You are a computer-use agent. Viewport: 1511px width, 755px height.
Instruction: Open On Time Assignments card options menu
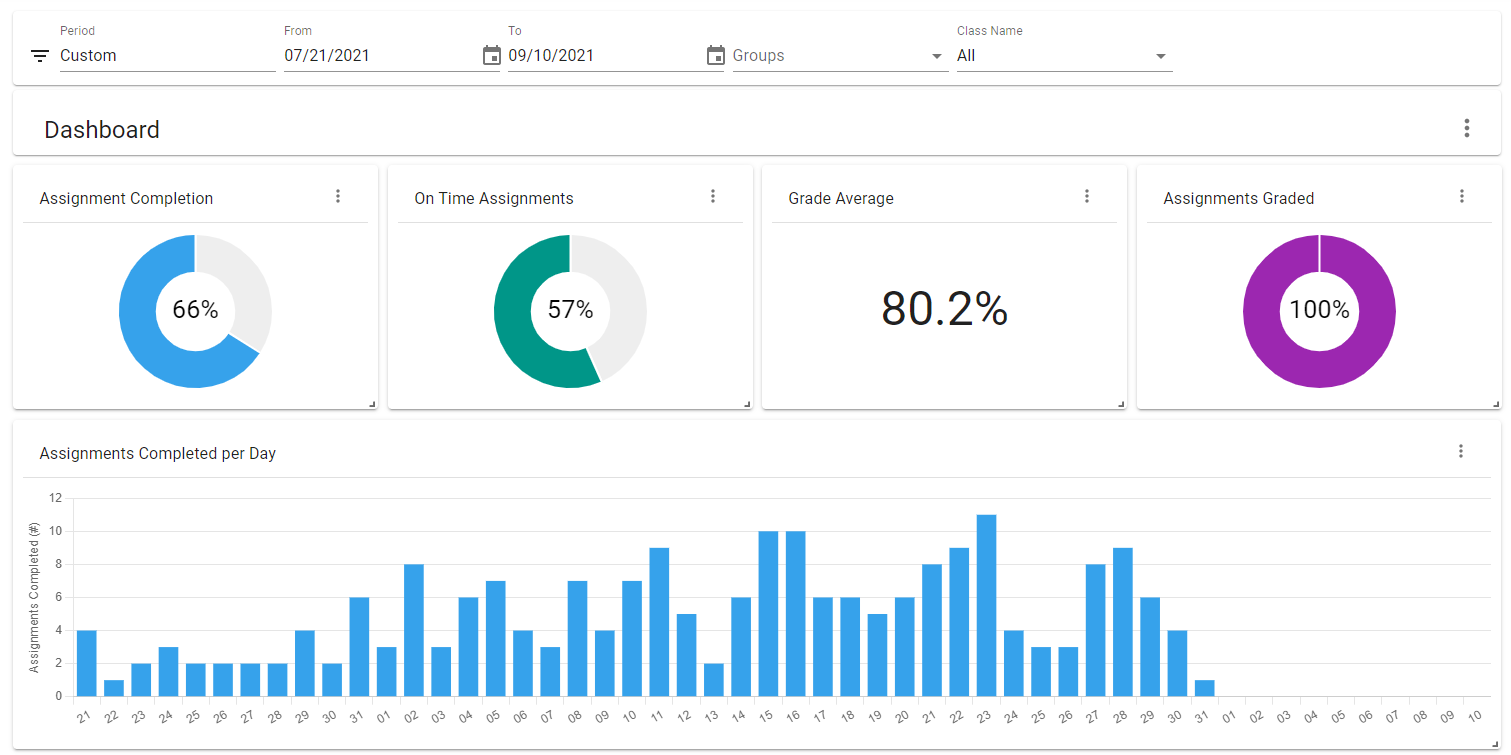(713, 196)
